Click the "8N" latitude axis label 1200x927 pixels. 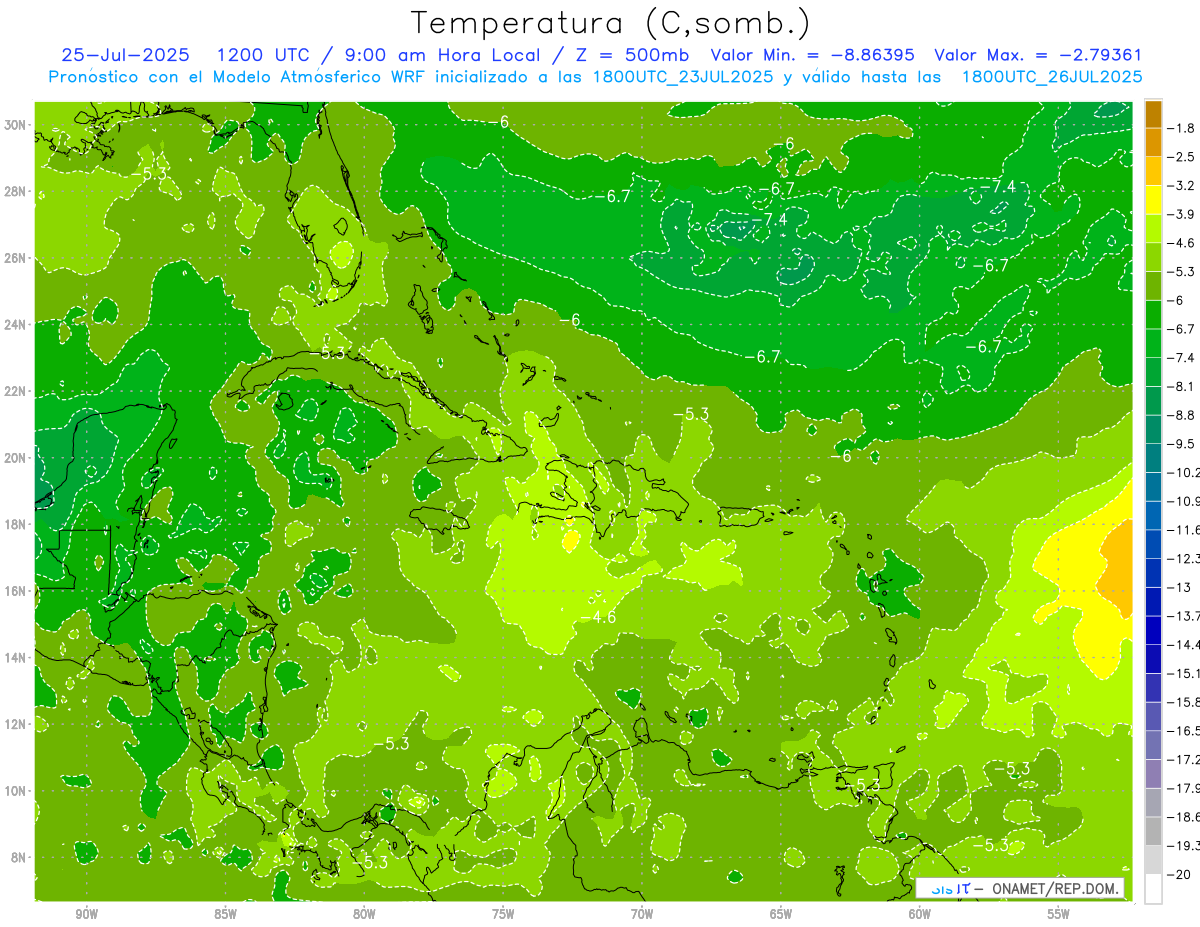click(x=19, y=857)
